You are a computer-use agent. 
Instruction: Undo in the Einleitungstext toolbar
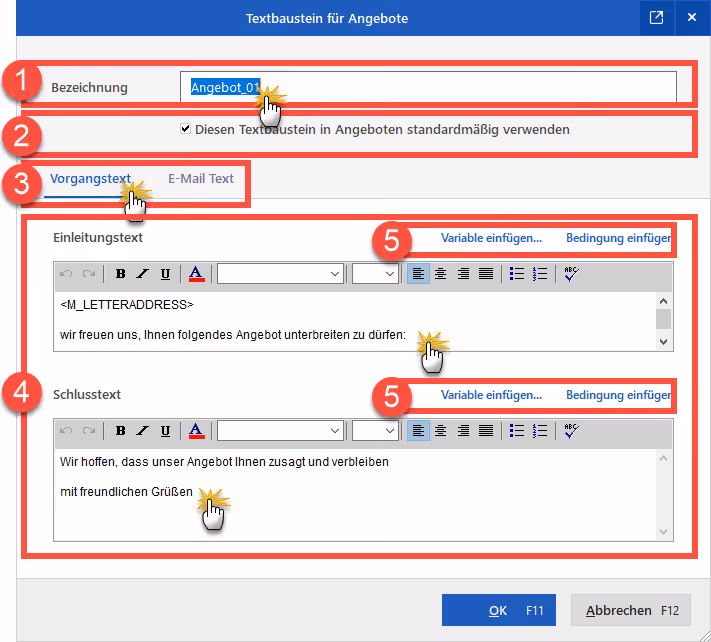(66, 274)
